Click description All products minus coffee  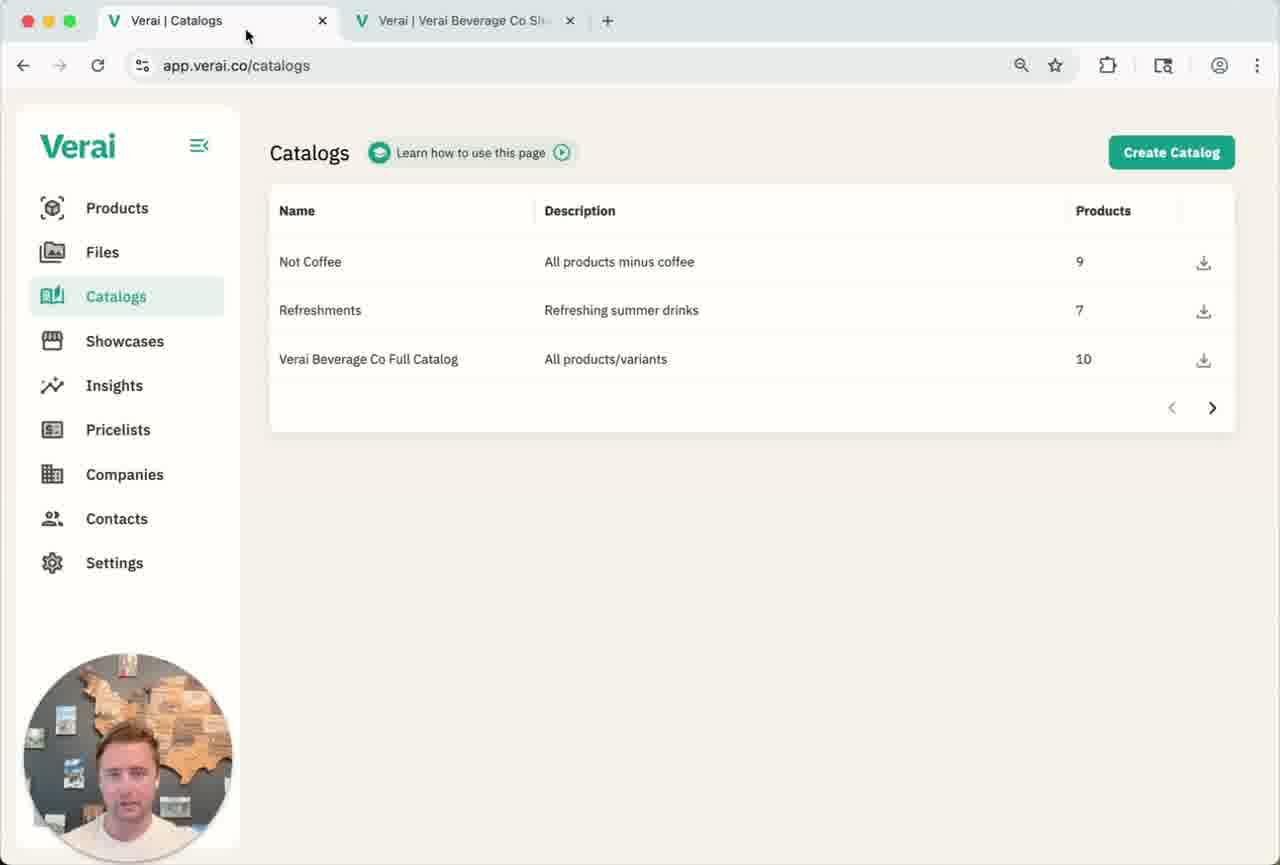(619, 262)
